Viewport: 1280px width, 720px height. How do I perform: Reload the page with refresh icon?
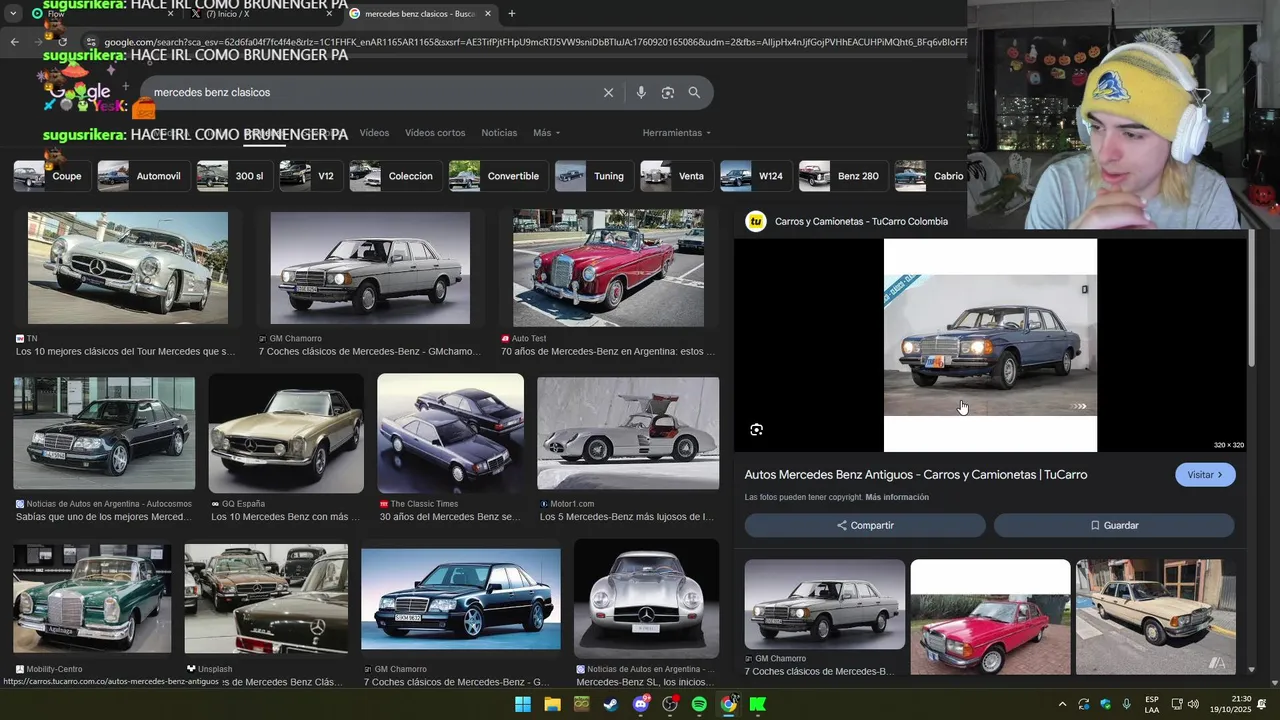[63, 42]
